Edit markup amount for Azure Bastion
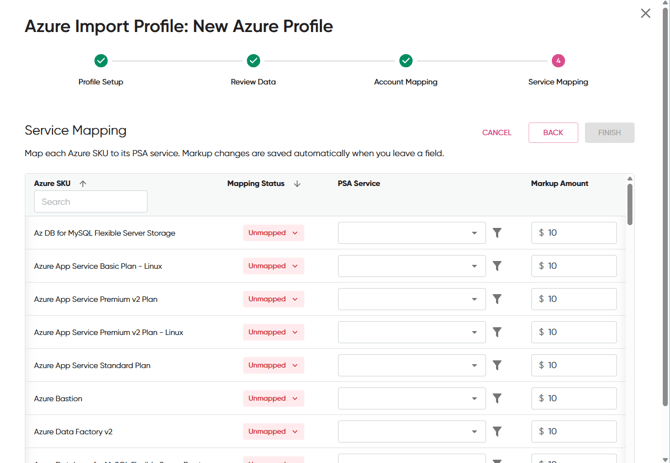Image resolution: width=670 pixels, height=463 pixels. click(574, 399)
